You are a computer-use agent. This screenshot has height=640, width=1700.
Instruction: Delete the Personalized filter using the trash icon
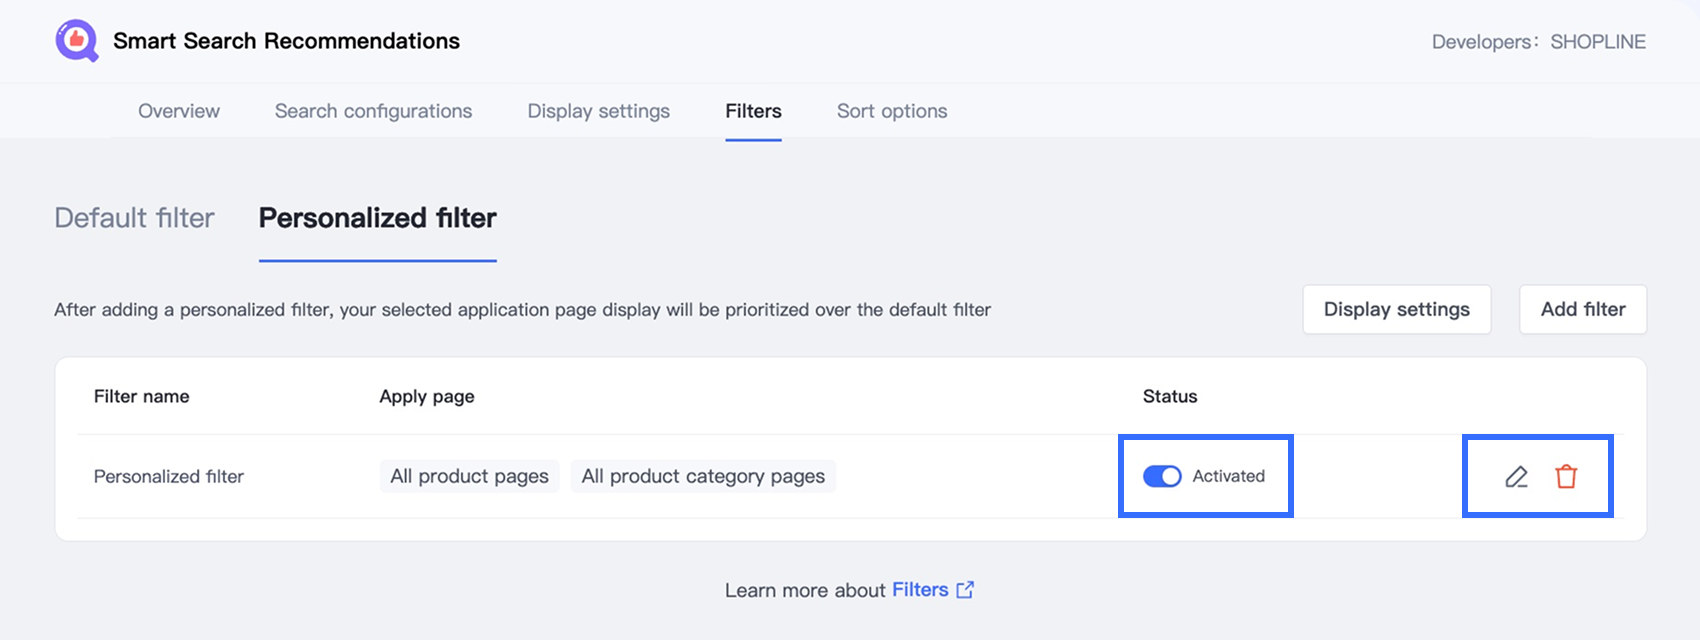pos(1566,477)
